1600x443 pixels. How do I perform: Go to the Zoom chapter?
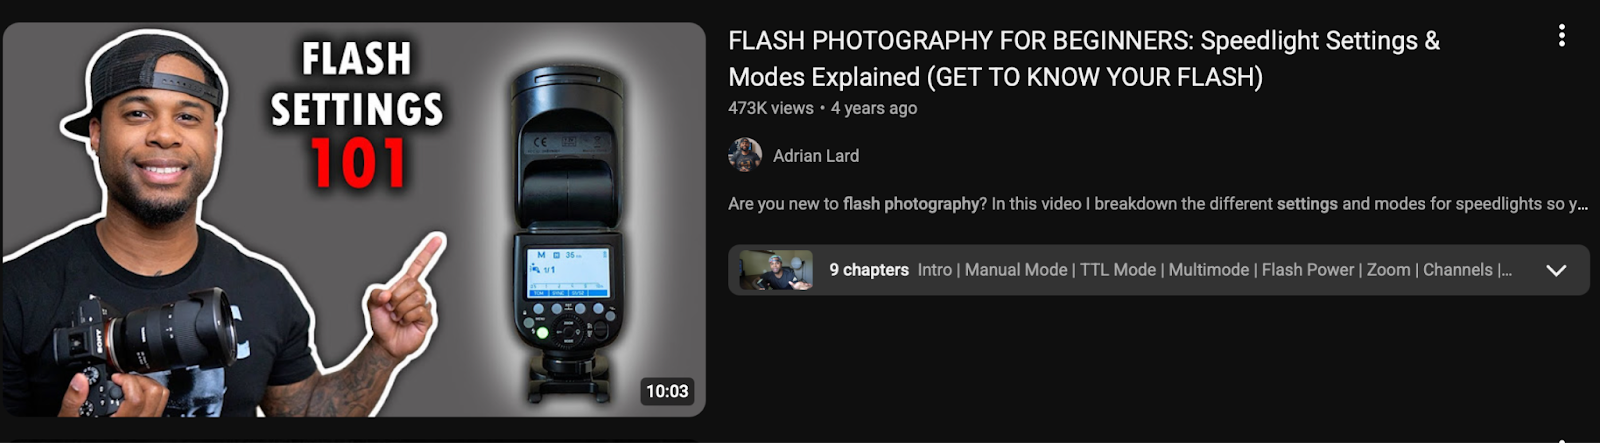pos(1388,270)
